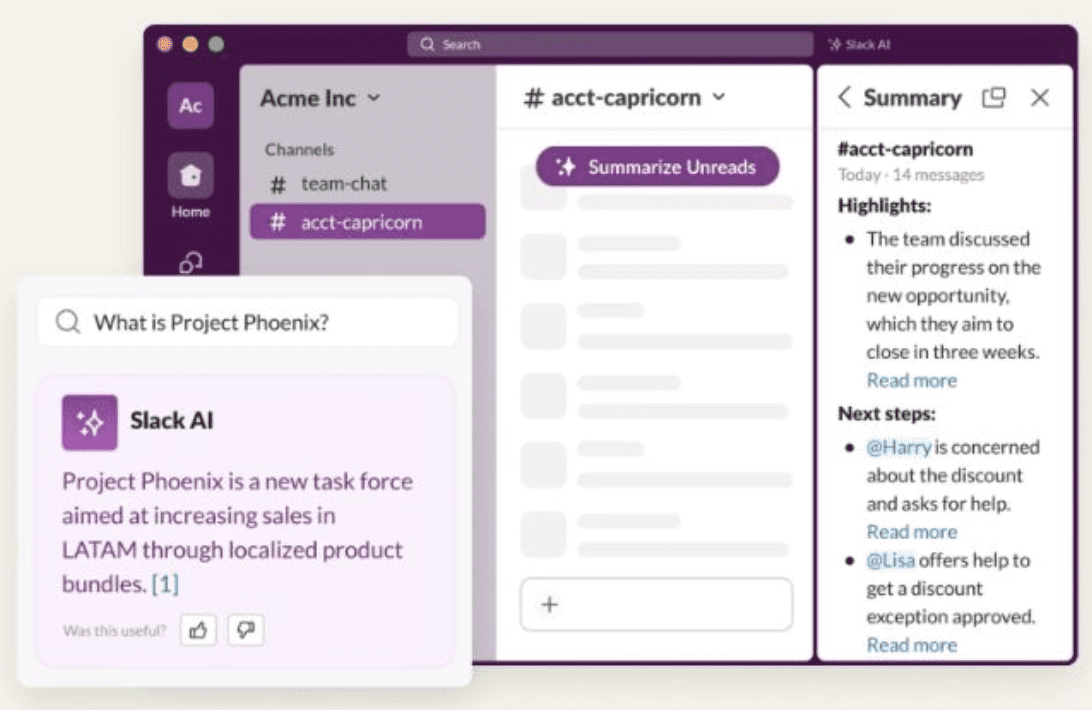Click the top Search bar
Screen dimensions: 1092x711
[610, 45]
